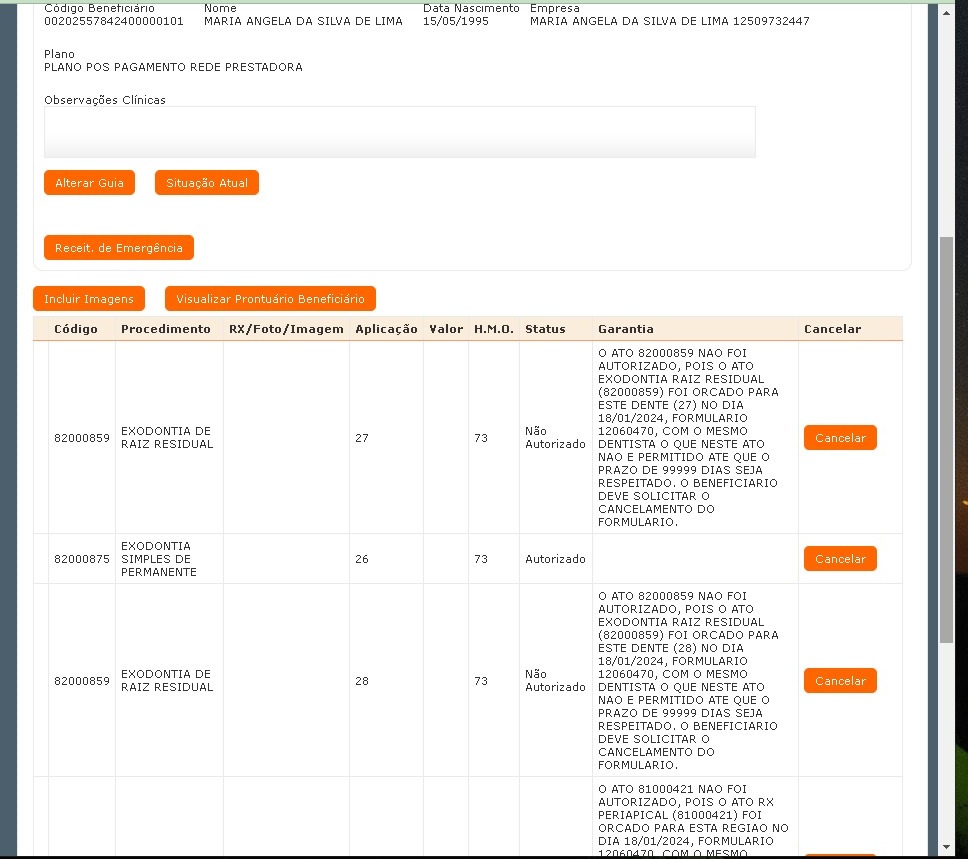Click the Procedimento column header
968x859 pixels.
pos(166,329)
